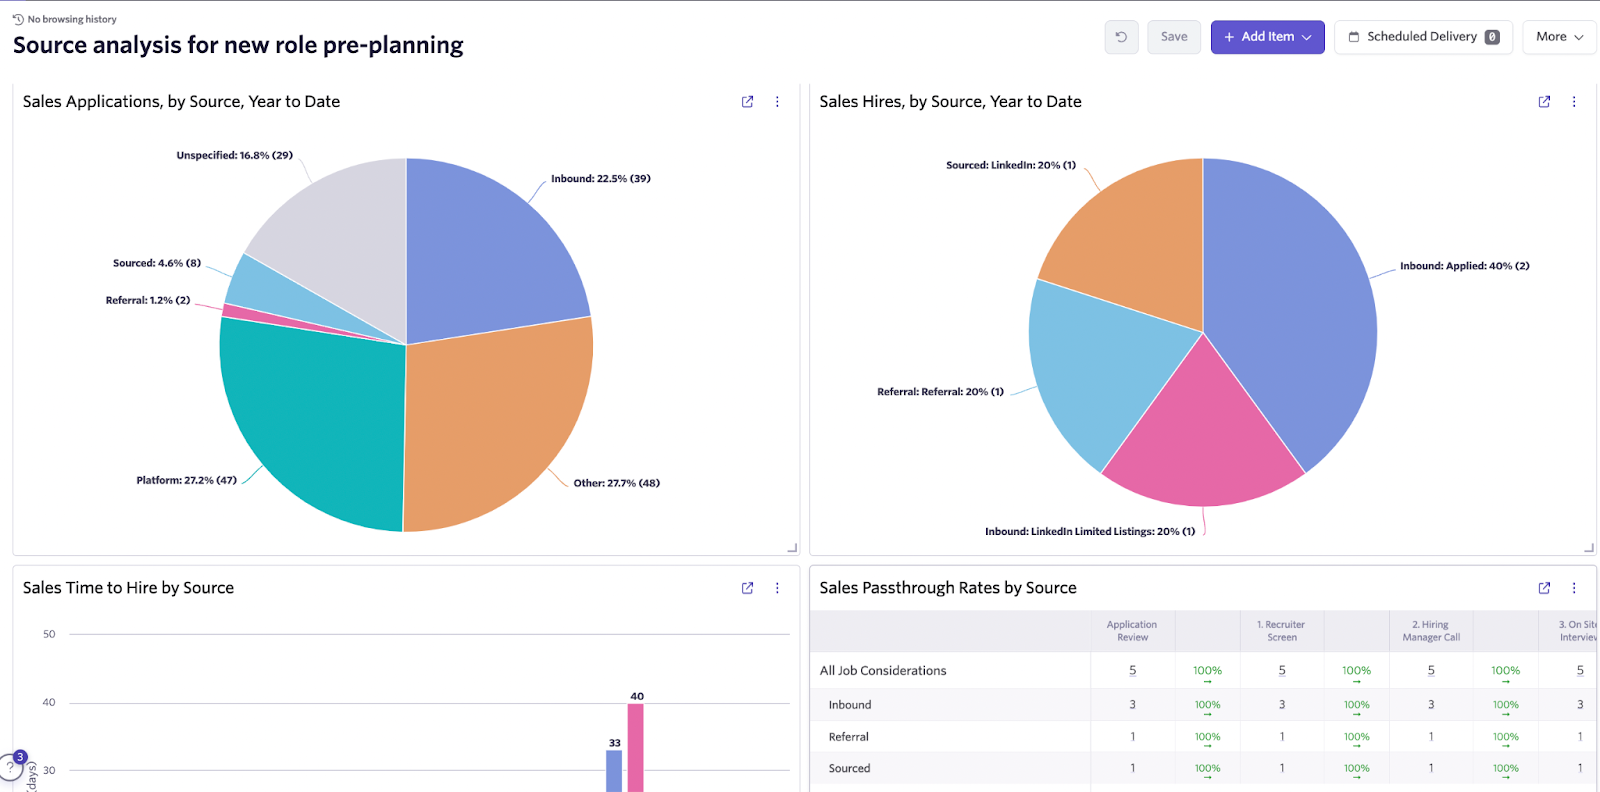This screenshot has width=1600, height=792.
Task: Open Sales Applications chart in new window
Action: pos(747,102)
